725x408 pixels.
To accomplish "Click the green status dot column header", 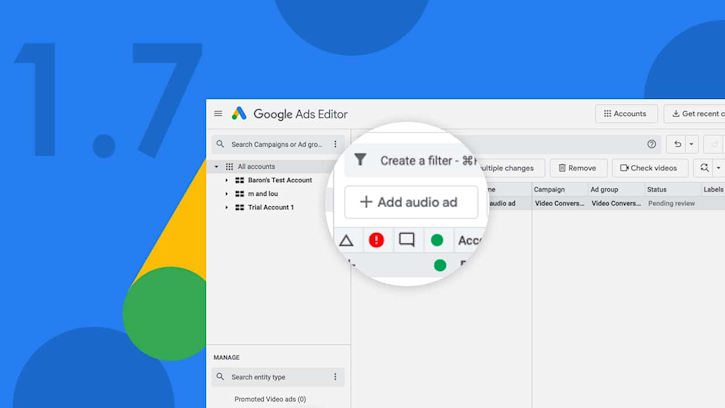I will tap(437, 240).
